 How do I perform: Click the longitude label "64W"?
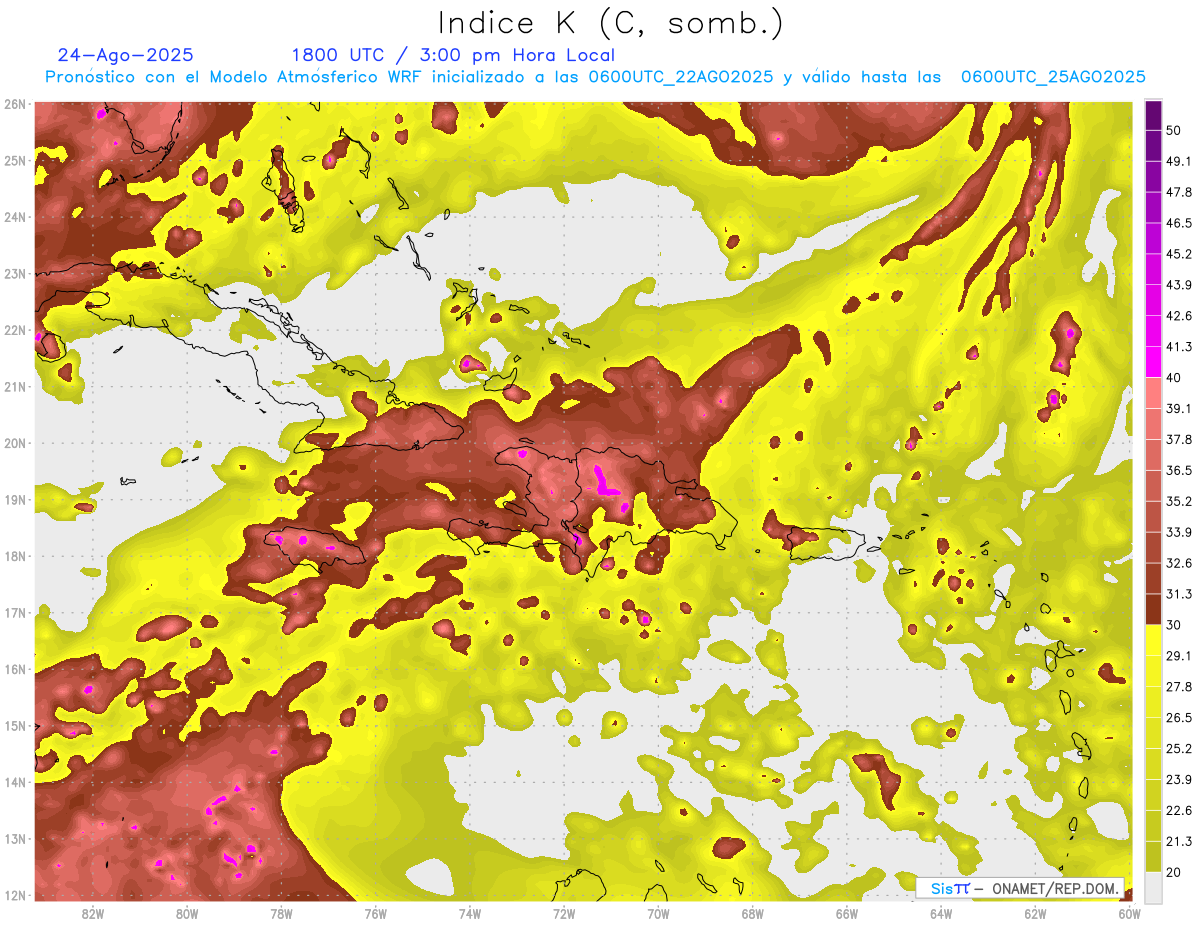(940, 913)
